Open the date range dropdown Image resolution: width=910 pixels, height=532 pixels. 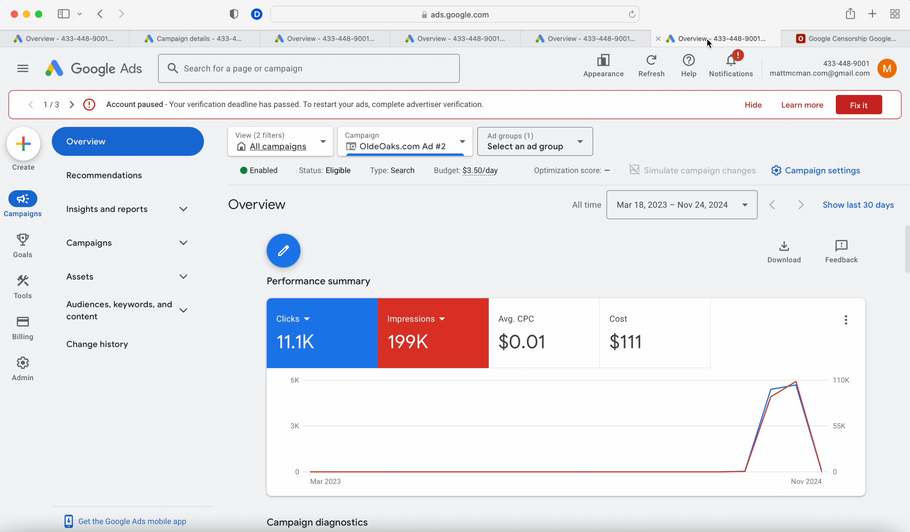(681, 205)
